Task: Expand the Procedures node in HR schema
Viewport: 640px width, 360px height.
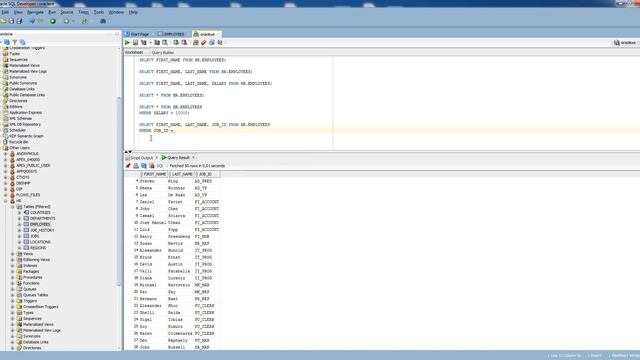Action: coord(13,278)
